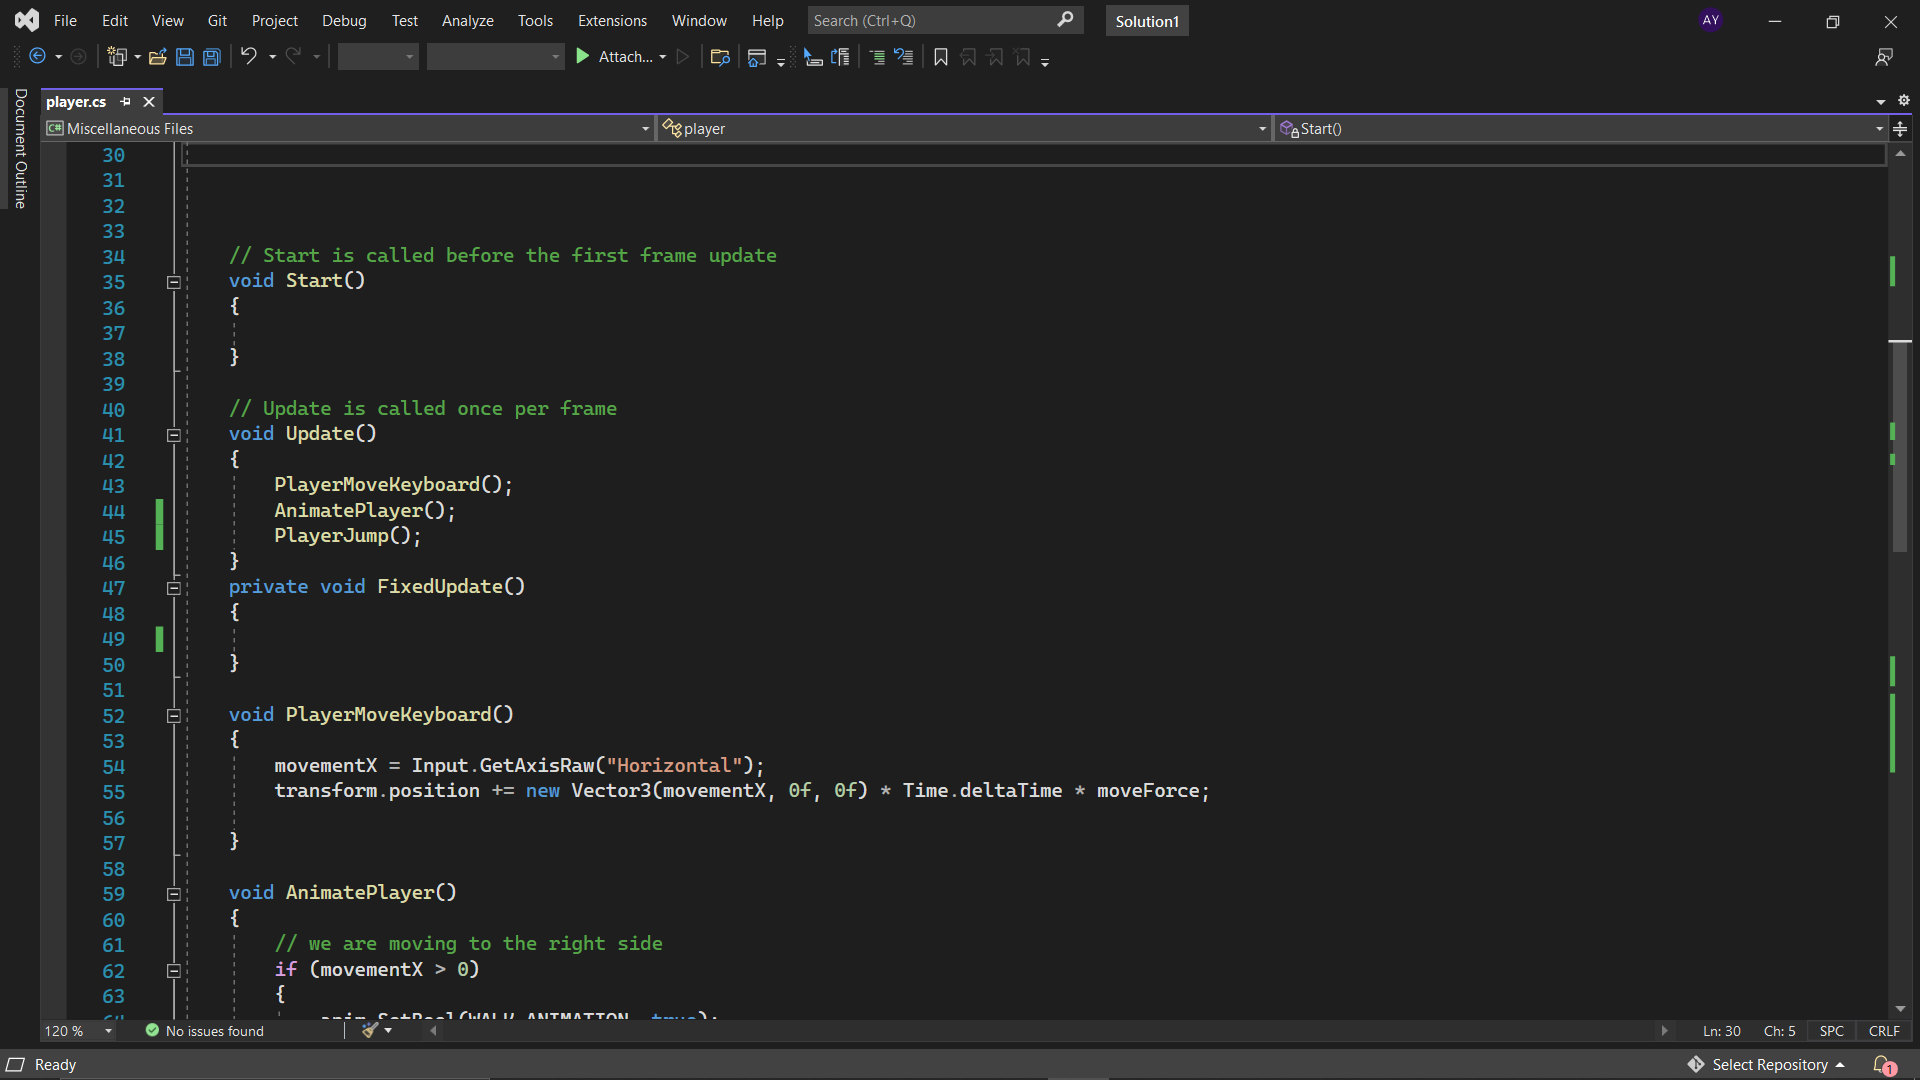Viewport: 1920px width, 1080px height.
Task: Click the Save All toolbar icon
Action: (212, 57)
